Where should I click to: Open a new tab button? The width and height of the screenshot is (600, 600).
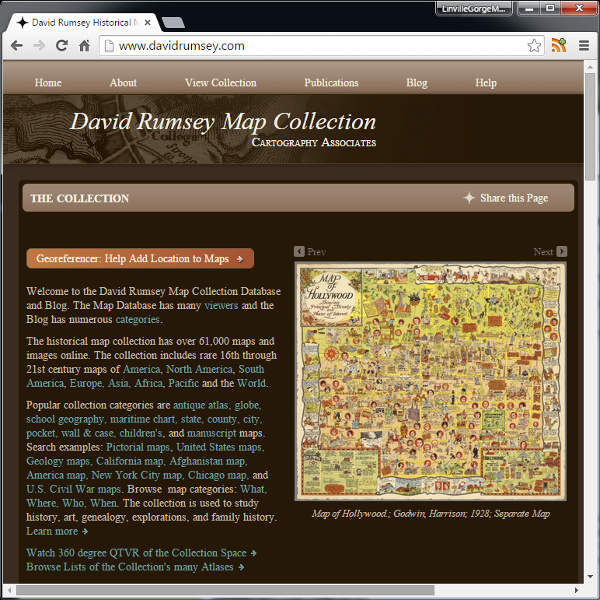(173, 23)
